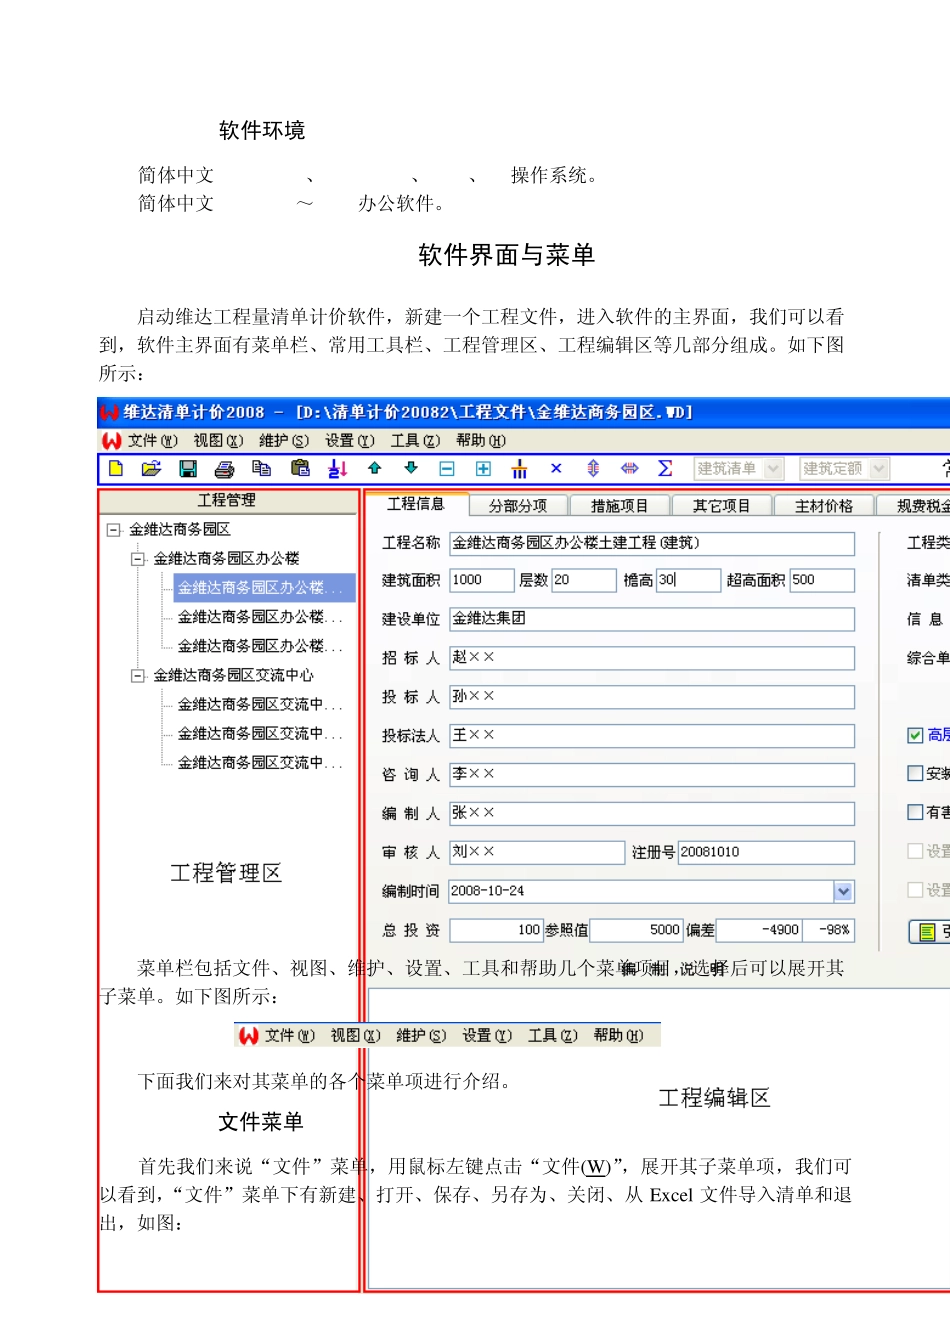Check the 安装 checkbox
The image size is (950, 1343).
[x=915, y=773]
